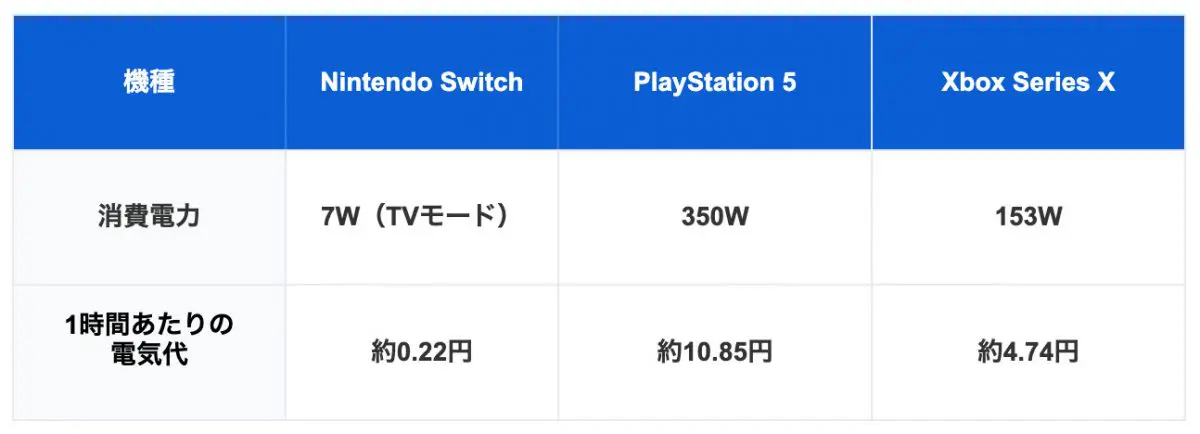The height and width of the screenshot is (434, 1200).
Task: Click the 約4.74円 cost value
Action: 1028,351
